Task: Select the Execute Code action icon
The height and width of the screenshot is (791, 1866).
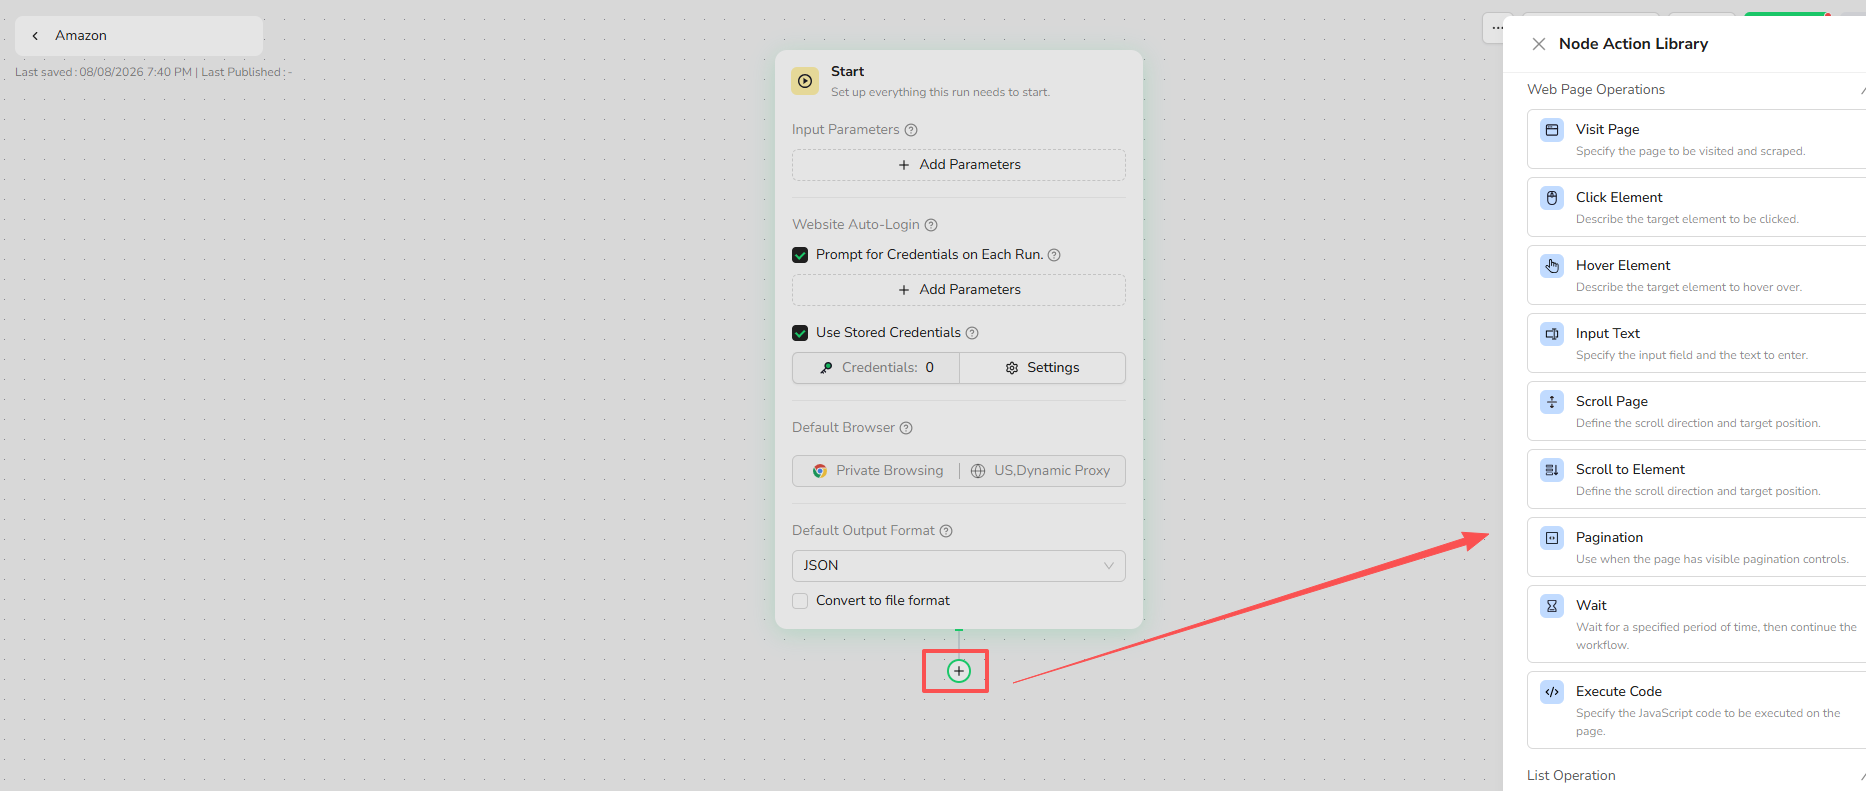Action: point(1552,692)
